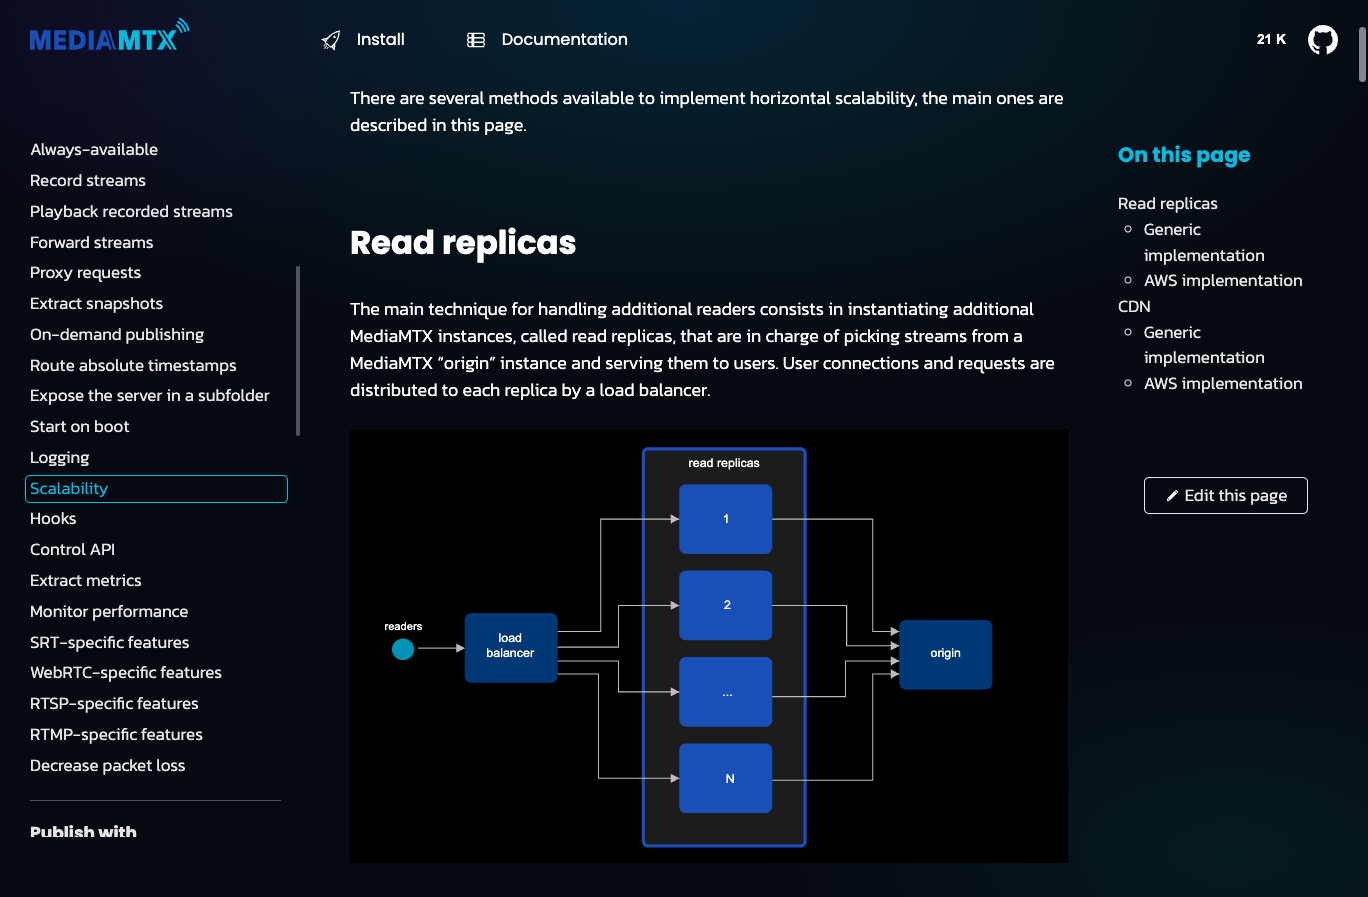Open Decrease packet loss page
This screenshot has width=1368, height=897.
108,766
